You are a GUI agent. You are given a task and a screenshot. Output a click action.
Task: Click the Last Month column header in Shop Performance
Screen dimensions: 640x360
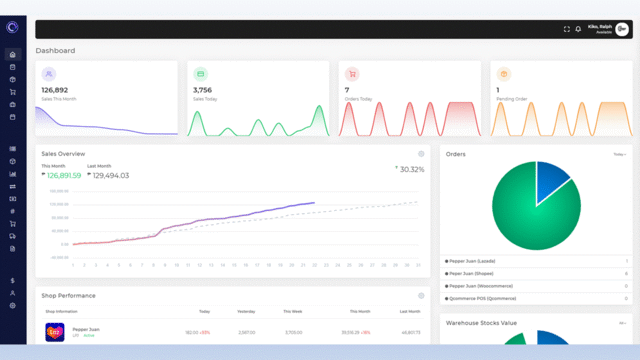410,311
